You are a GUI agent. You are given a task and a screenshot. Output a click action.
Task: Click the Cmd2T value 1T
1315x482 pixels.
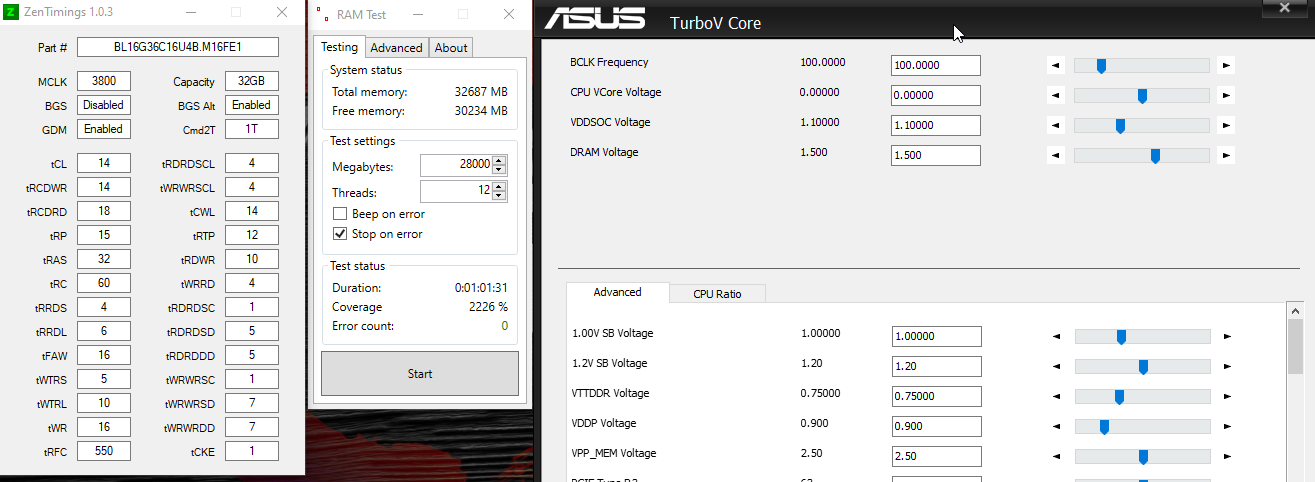click(252, 129)
